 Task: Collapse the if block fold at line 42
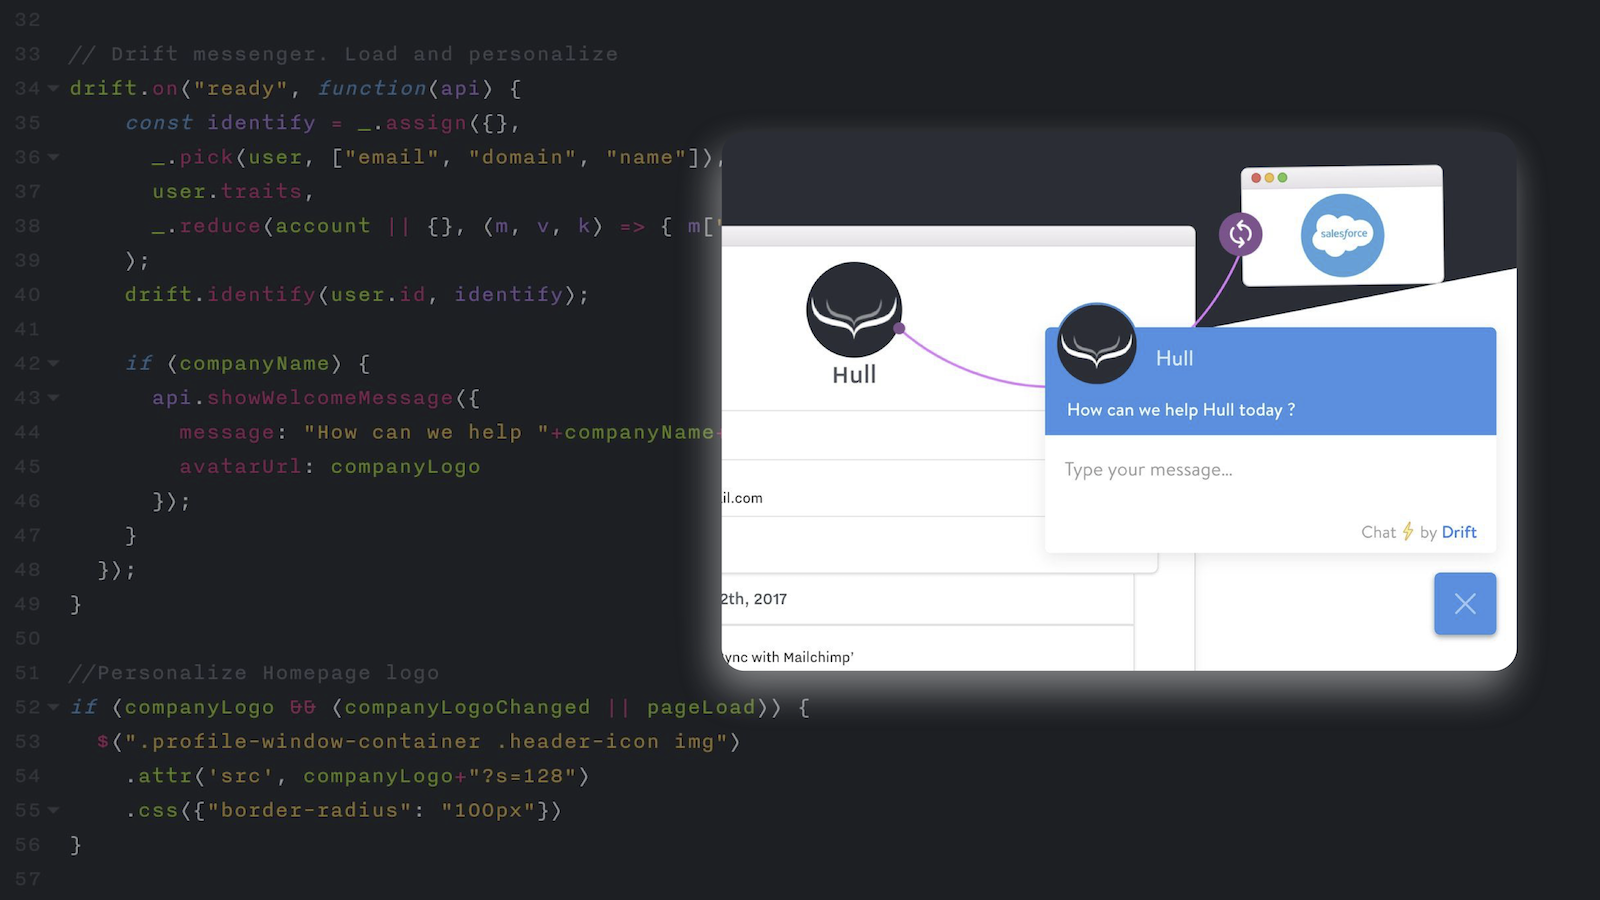point(53,364)
